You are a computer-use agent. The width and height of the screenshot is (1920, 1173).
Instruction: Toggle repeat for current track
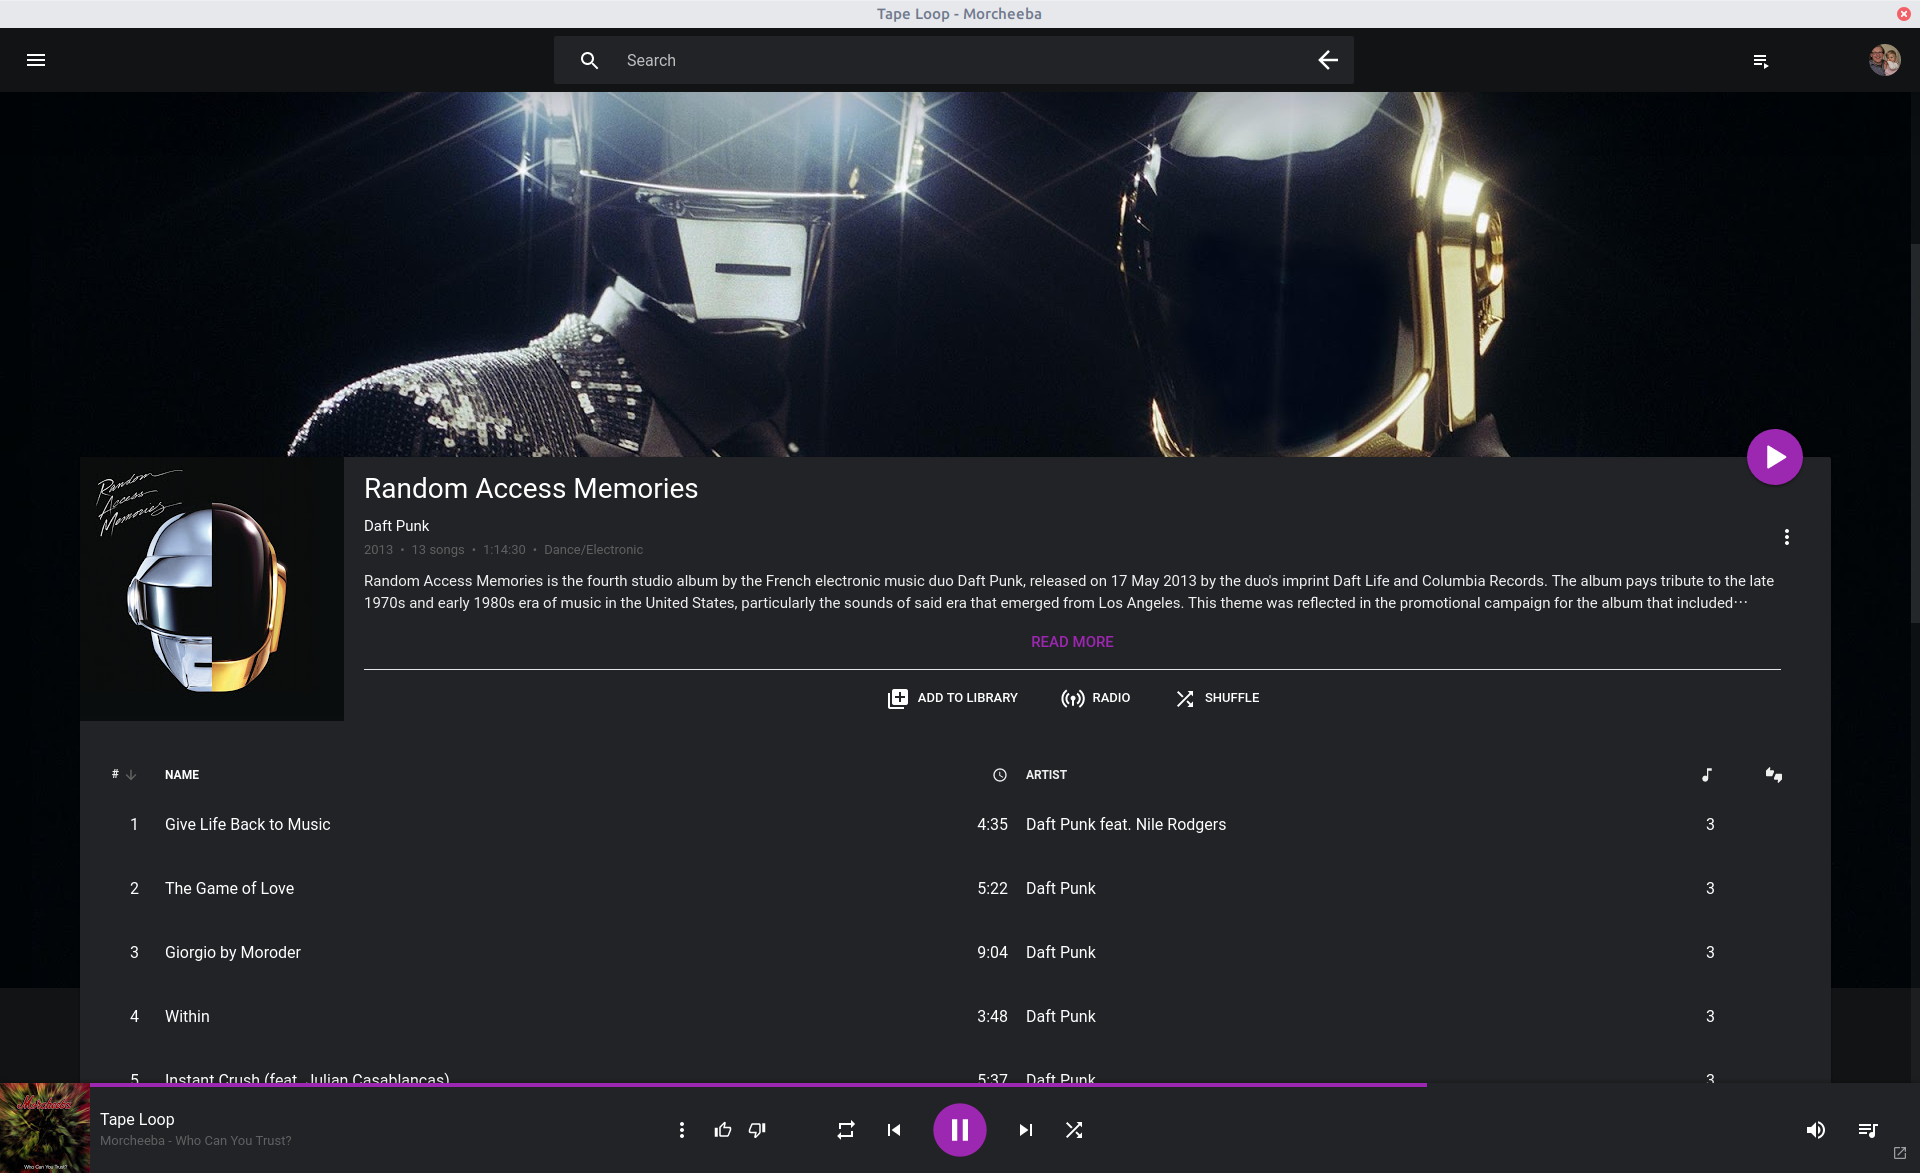click(846, 1129)
